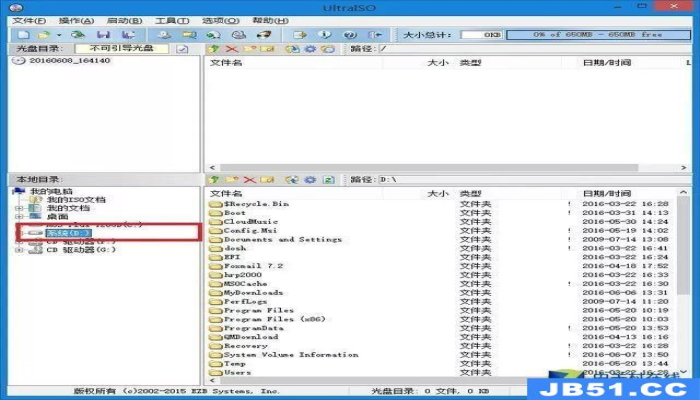Select the hrp2000 folder

click(243, 275)
